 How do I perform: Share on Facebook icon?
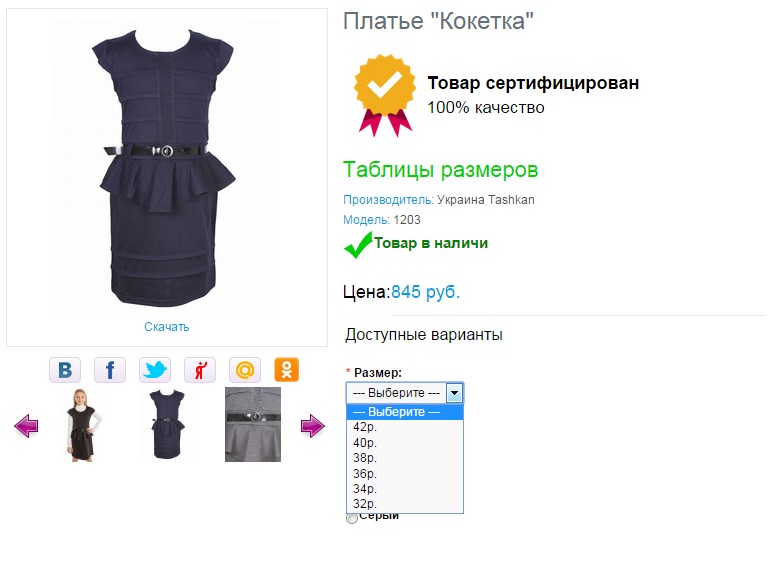(110, 370)
